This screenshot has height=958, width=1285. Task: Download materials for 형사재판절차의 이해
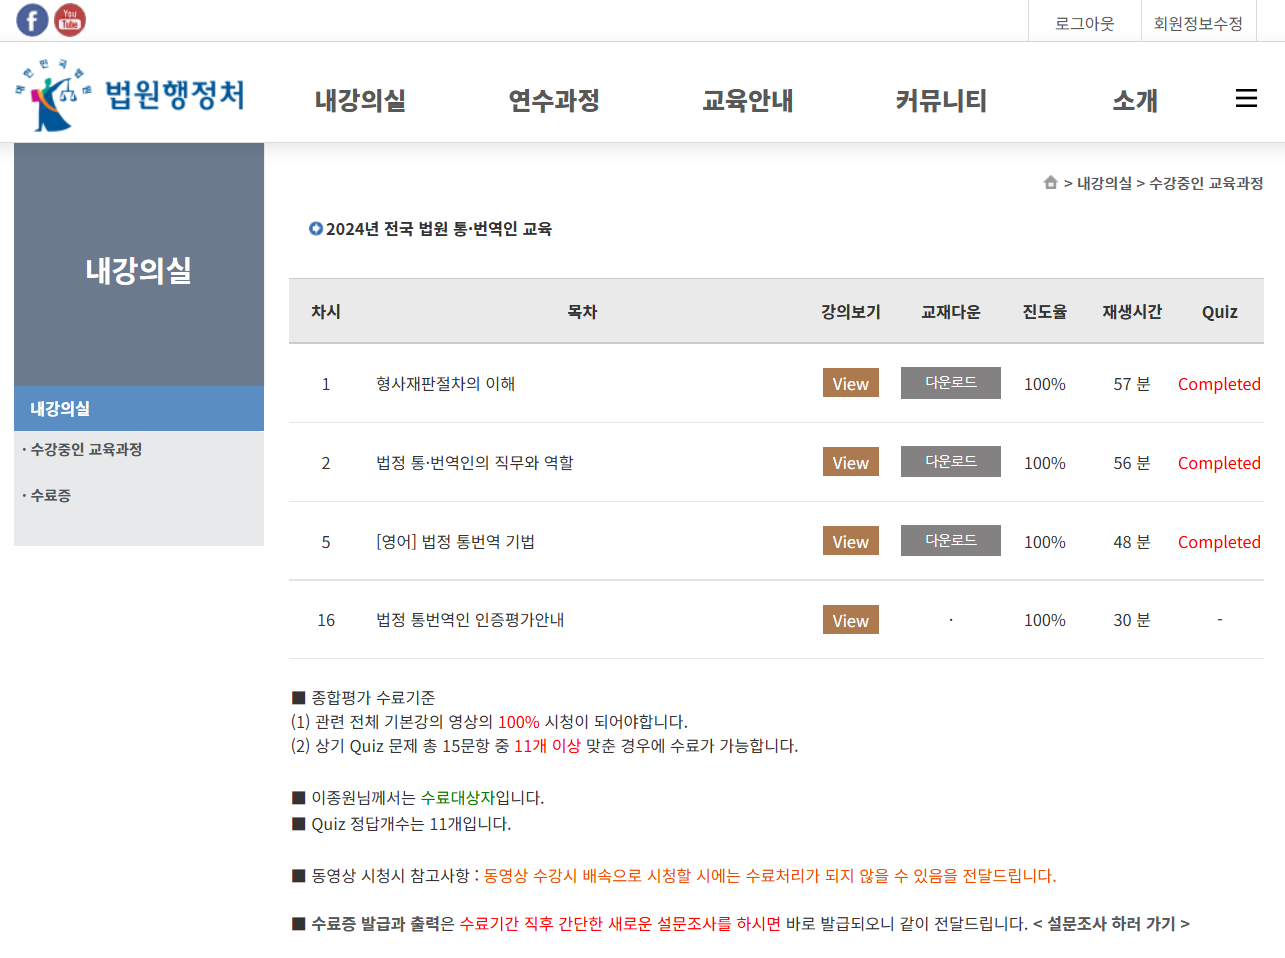(950, 383)
